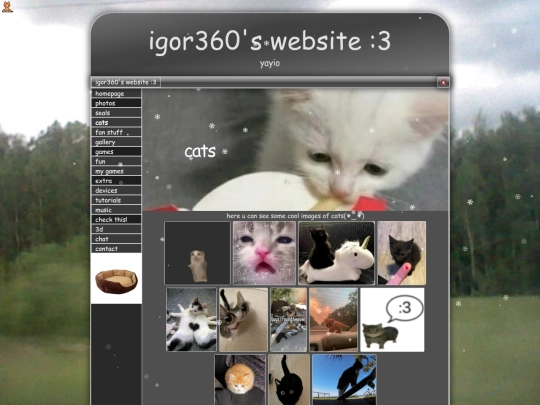This screenshot has width=540, height=405.
Task: Open the seals section
Action: (x=116, y=113)
